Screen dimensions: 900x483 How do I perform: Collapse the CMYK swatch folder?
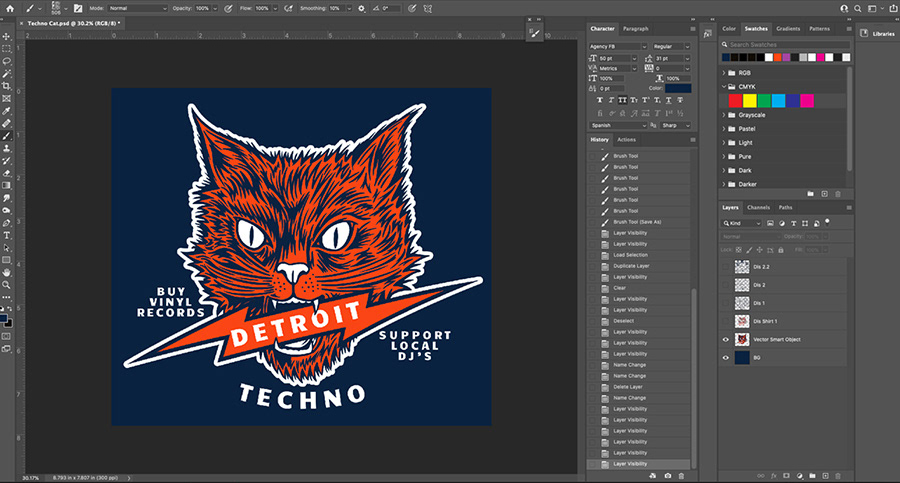pos(724,87)
